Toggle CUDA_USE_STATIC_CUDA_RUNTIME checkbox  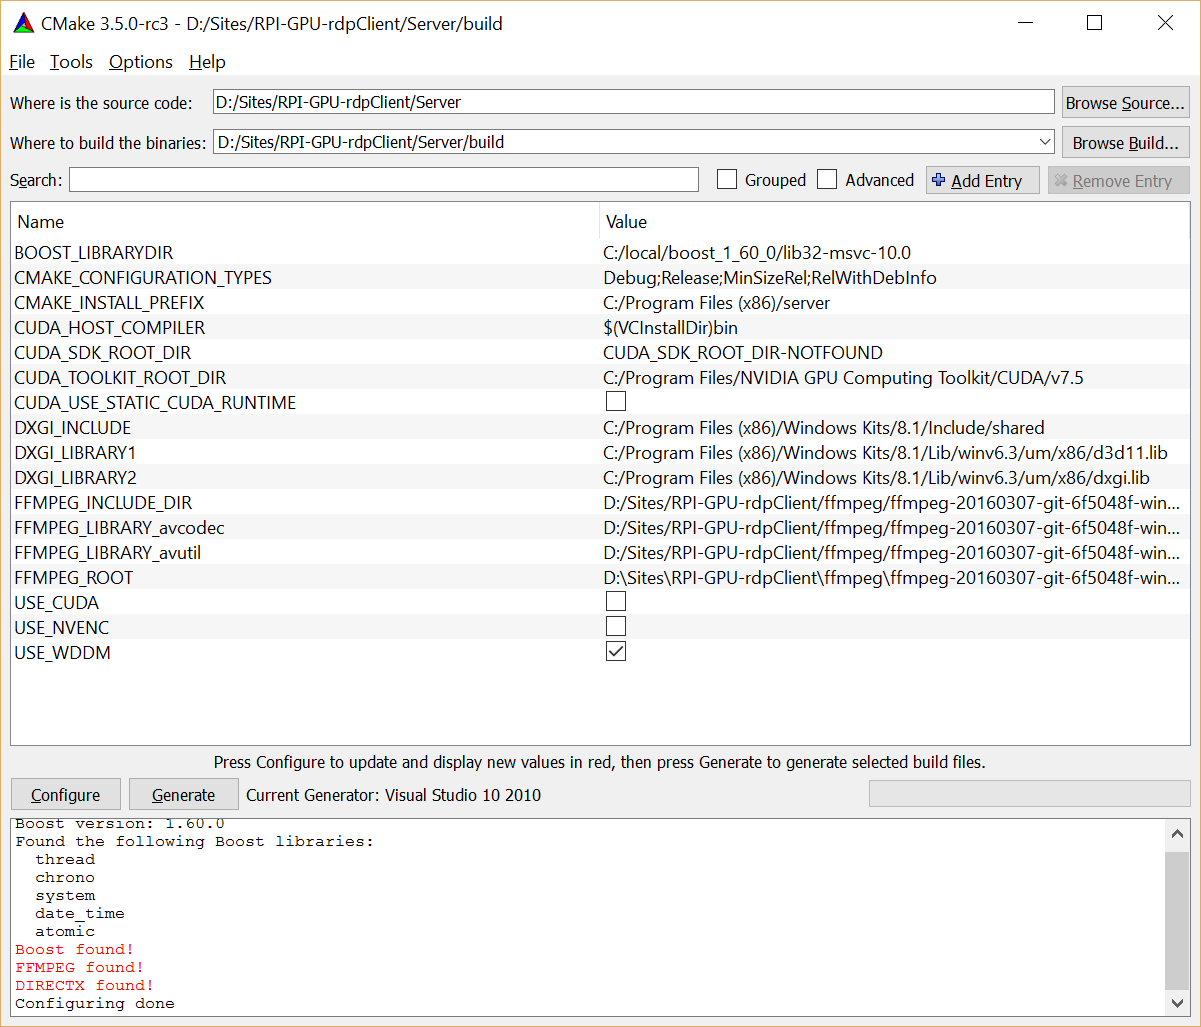click(x=616, y=402)
